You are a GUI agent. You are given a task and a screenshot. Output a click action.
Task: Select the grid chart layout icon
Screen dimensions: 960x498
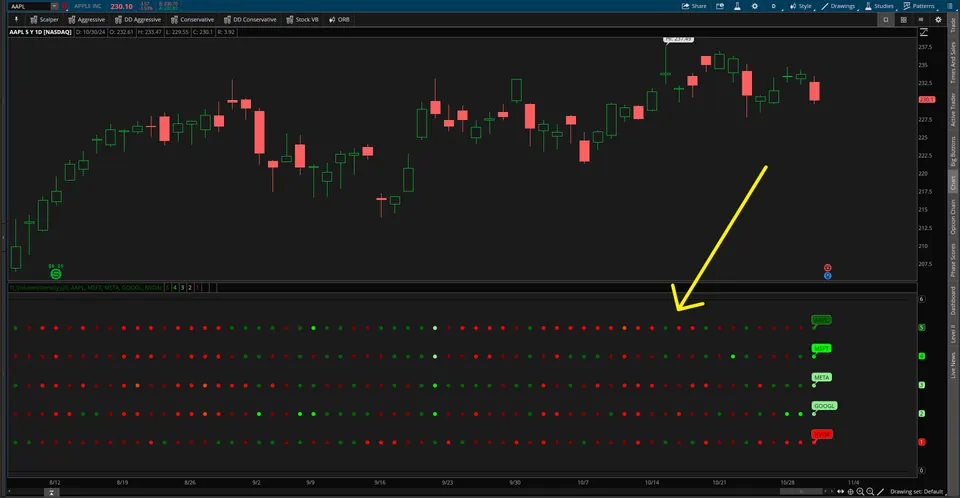pos(903,20)
